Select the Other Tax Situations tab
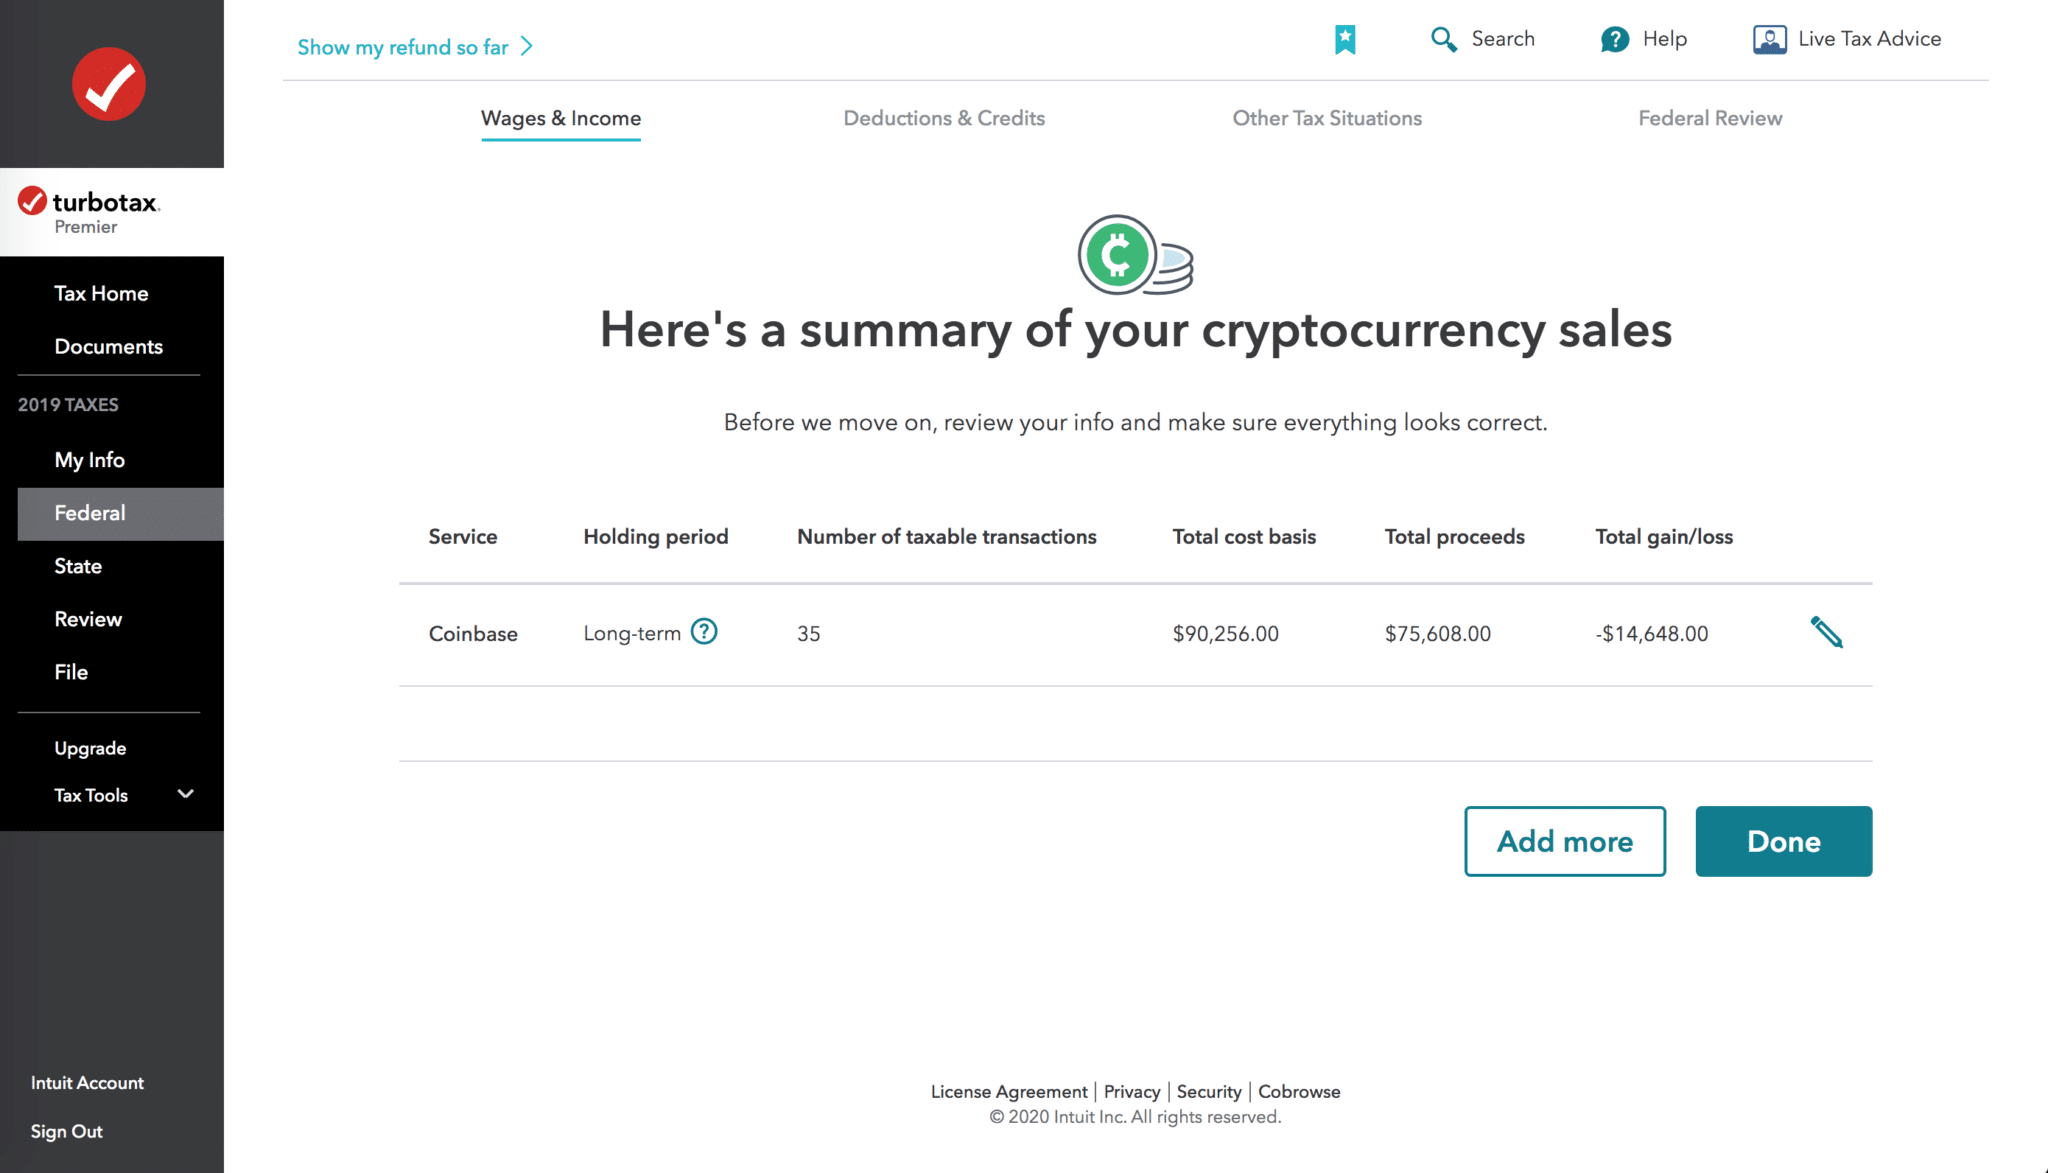This screenshot has width=2048, height=1173. click(1326, 117)
